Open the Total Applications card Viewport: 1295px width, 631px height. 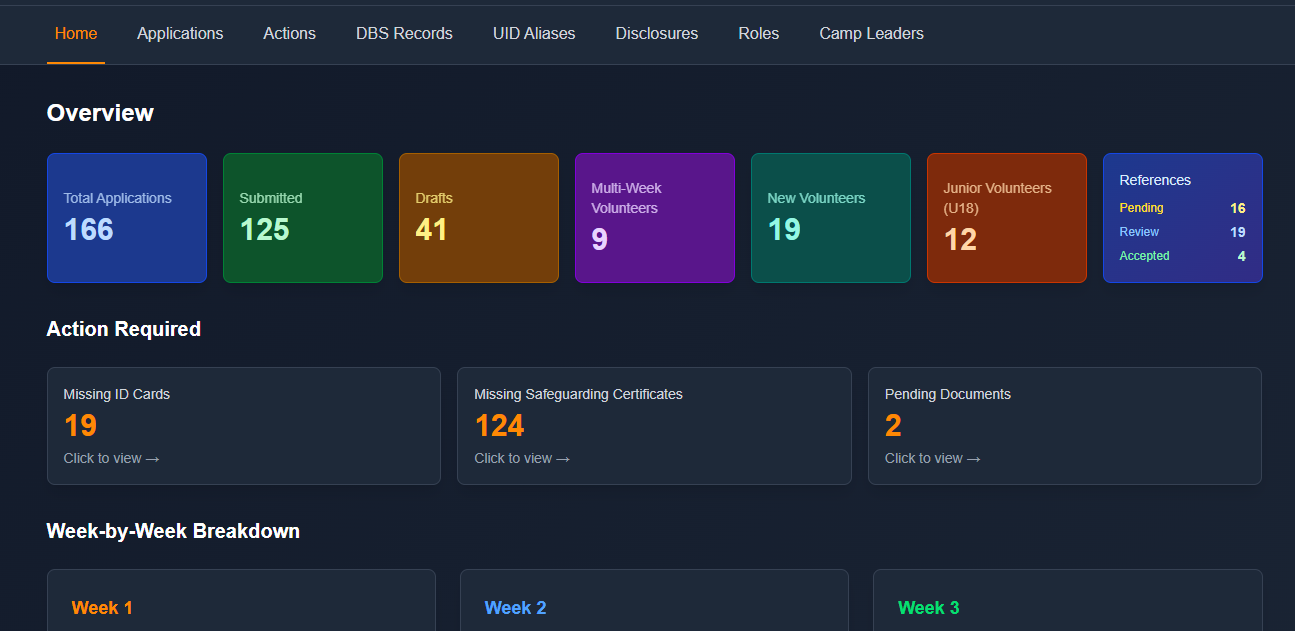point(127,218)
